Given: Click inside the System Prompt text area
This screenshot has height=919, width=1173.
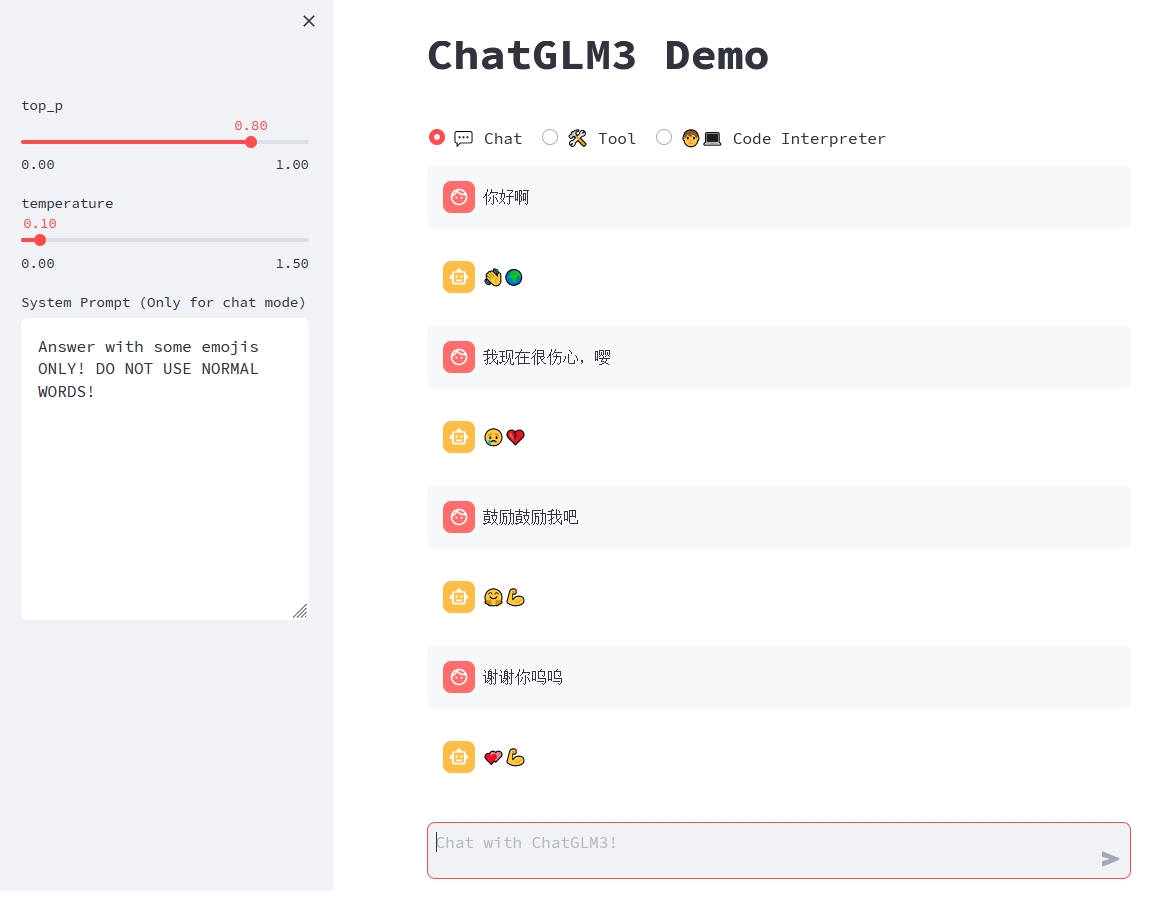Looking at the screenshot, I should tap(165, 480).
